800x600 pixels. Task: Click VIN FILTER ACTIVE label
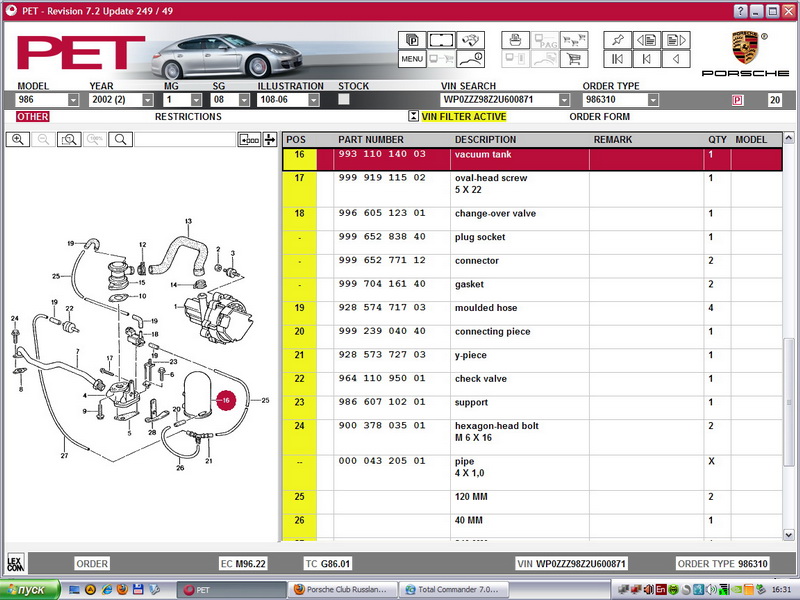464,117
